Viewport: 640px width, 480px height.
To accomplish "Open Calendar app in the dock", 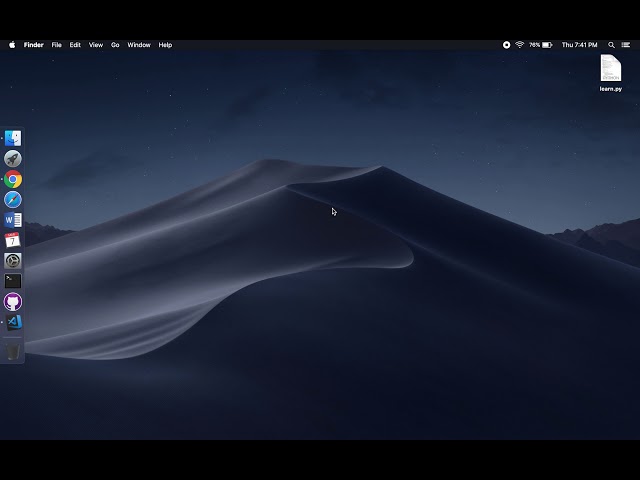I will [x=13, y=240].
